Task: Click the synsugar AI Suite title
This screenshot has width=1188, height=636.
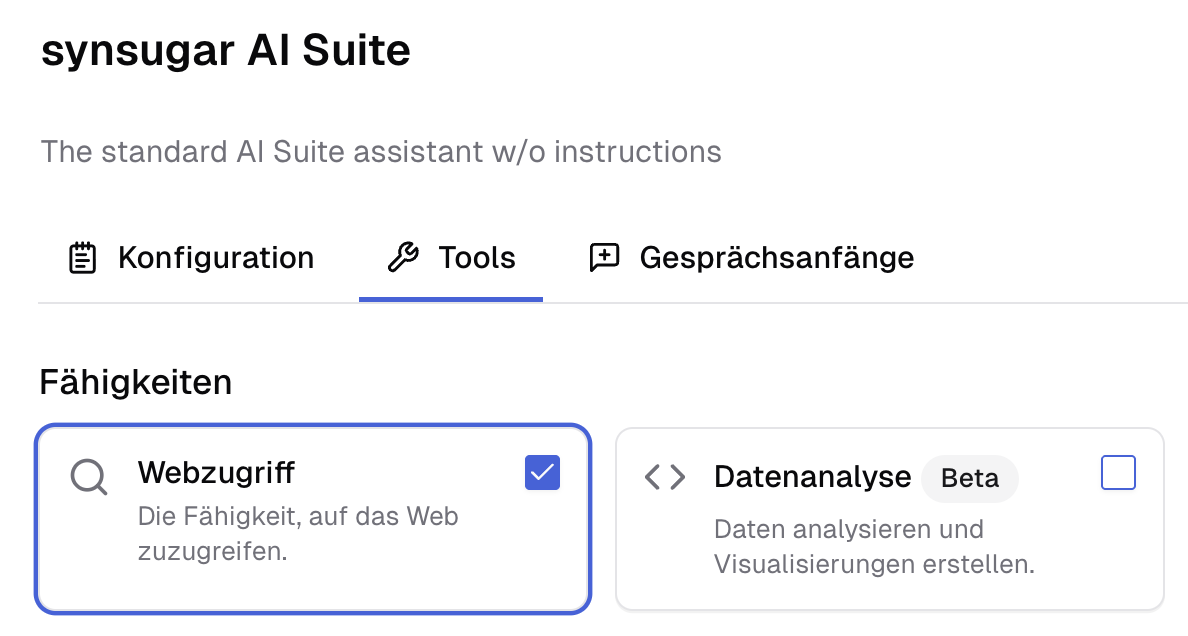Action: (225, 49)
